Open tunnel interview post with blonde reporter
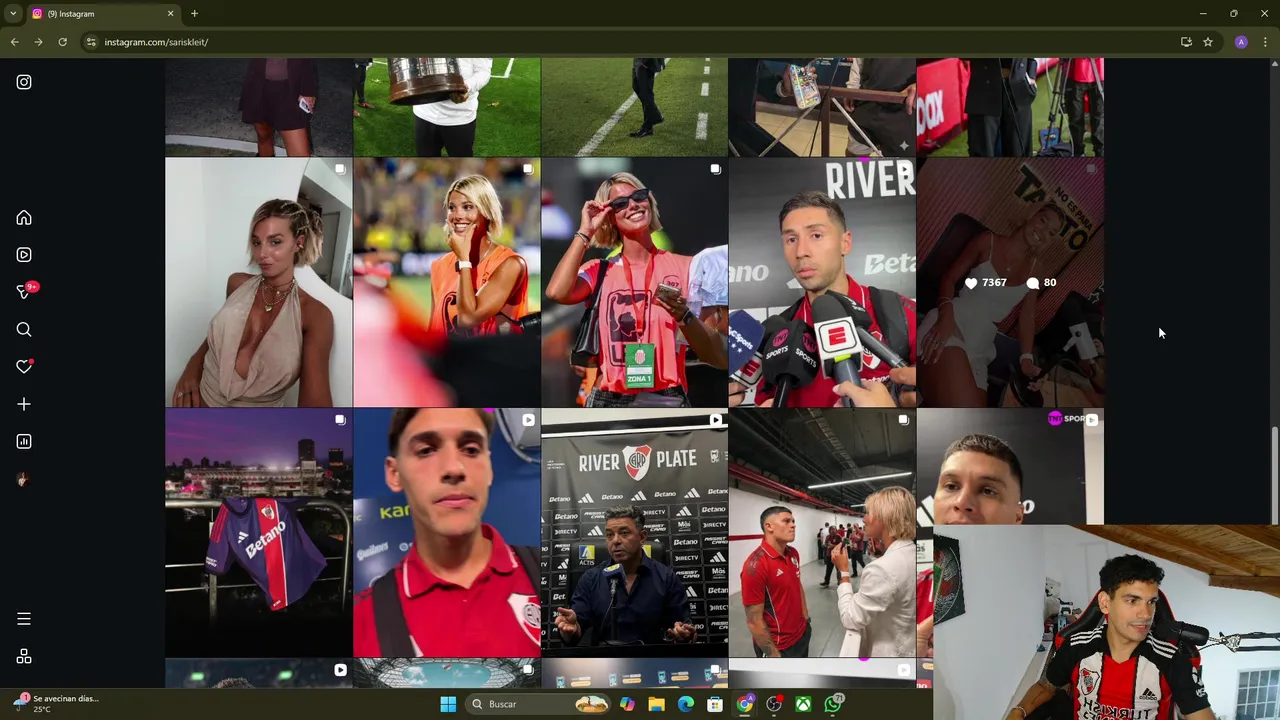Viewport: 1280px width, 720px height. pyautogui.click(x=822, y=532)
